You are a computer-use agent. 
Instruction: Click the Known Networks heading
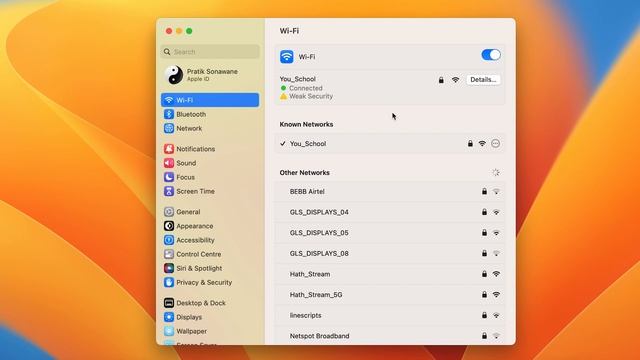(306, 124)
